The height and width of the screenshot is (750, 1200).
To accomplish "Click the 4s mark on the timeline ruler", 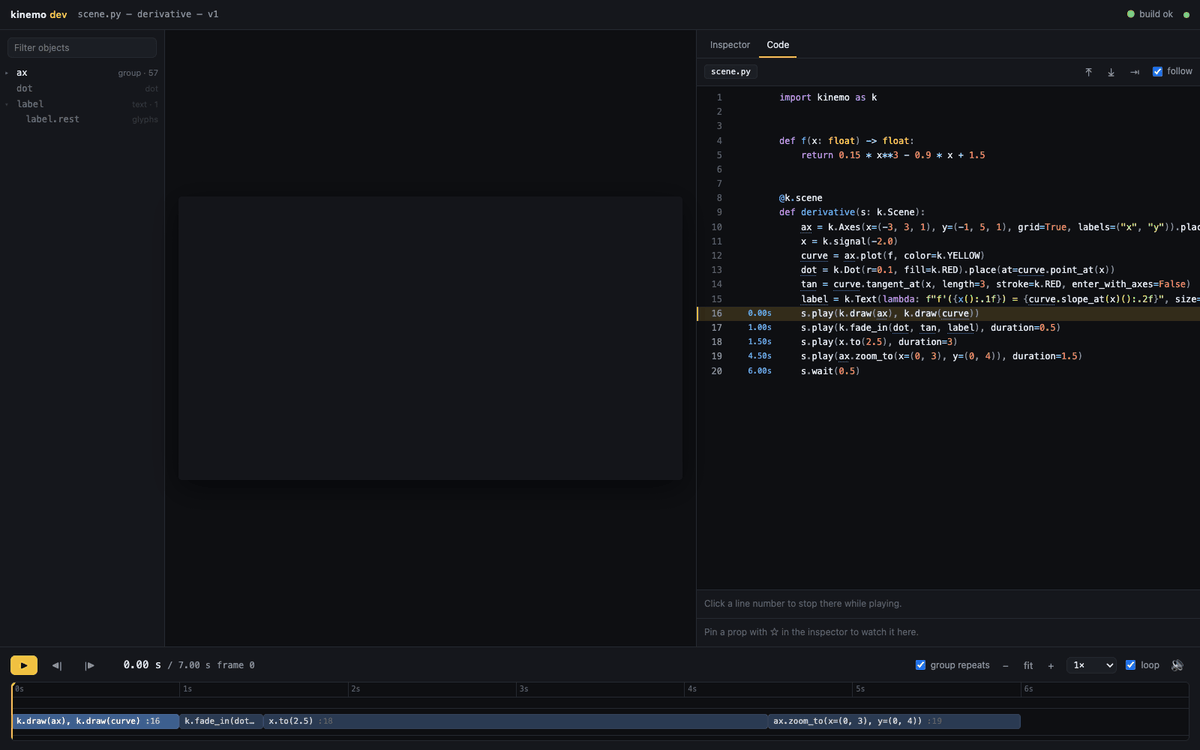I will click(x=691, y=689).
